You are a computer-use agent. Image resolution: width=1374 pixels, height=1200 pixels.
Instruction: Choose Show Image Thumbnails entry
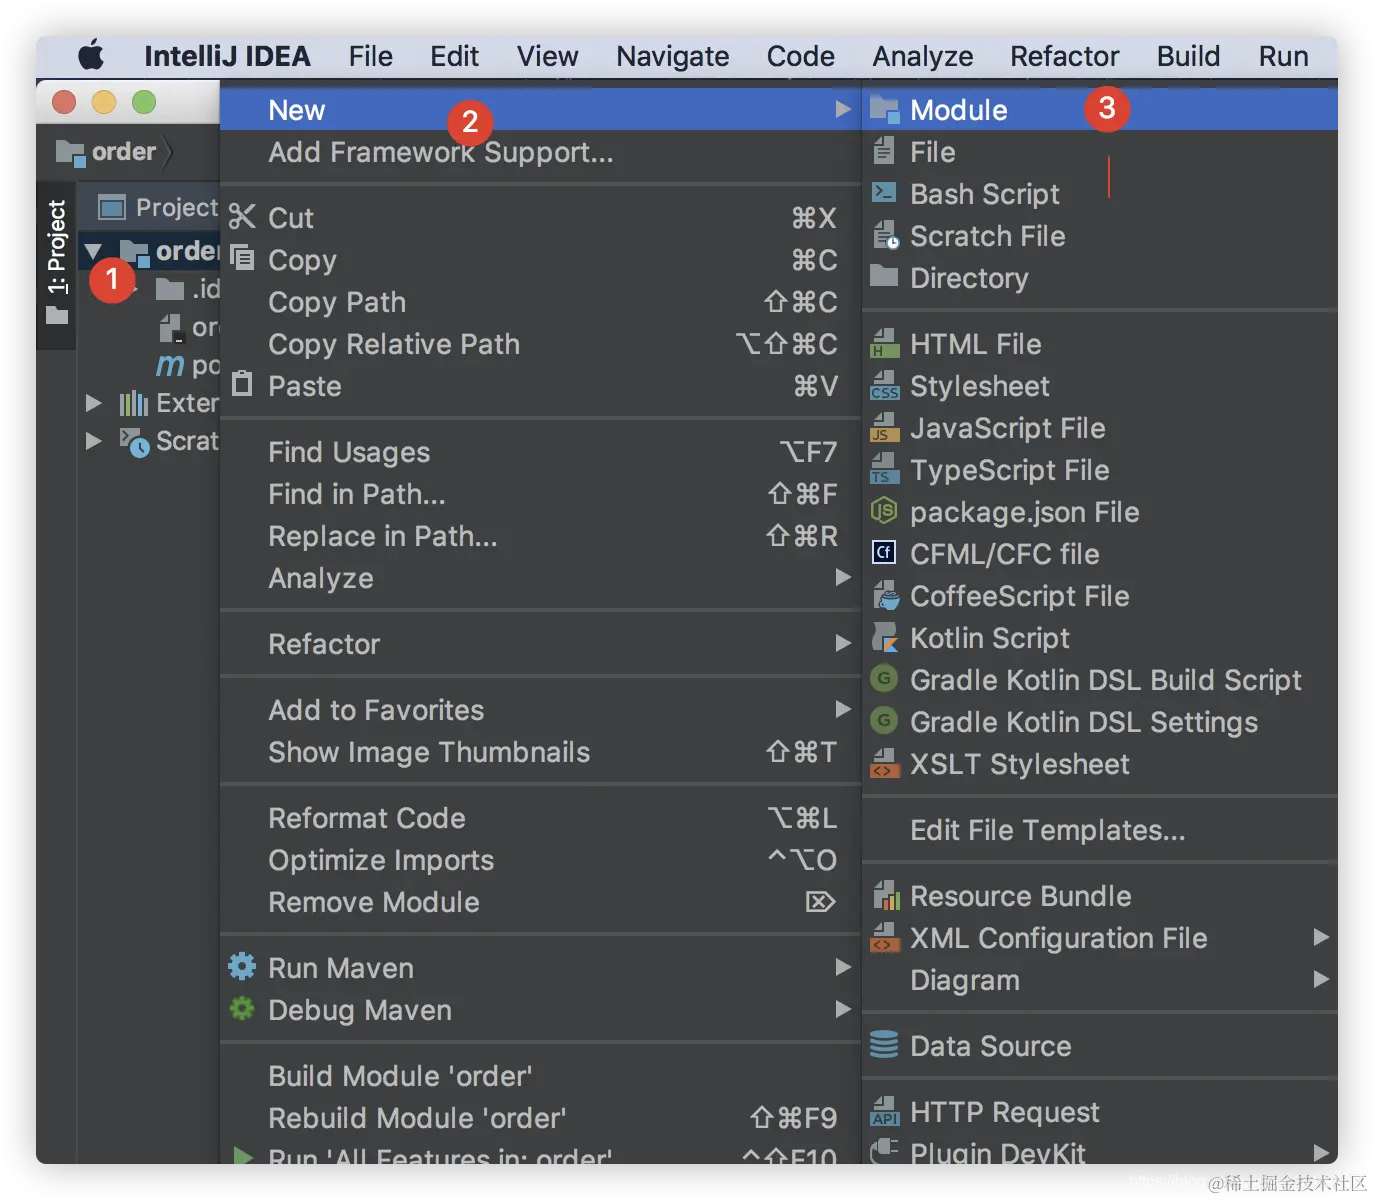tap(540, 752)
